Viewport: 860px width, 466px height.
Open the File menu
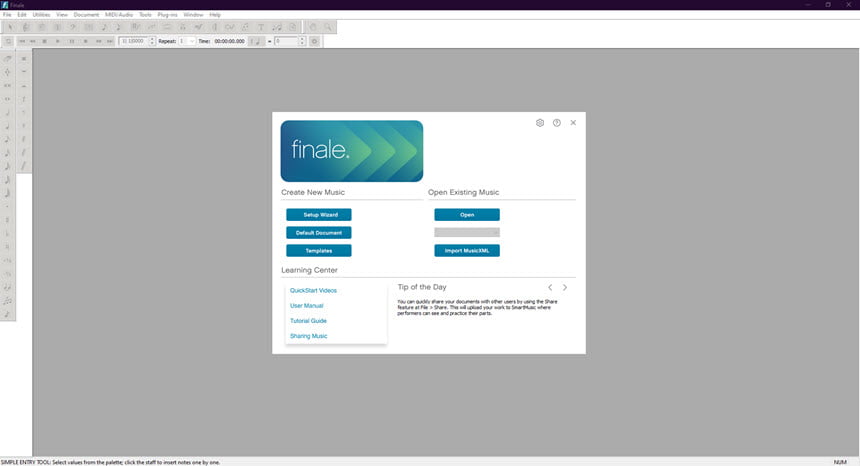(7, 15)
